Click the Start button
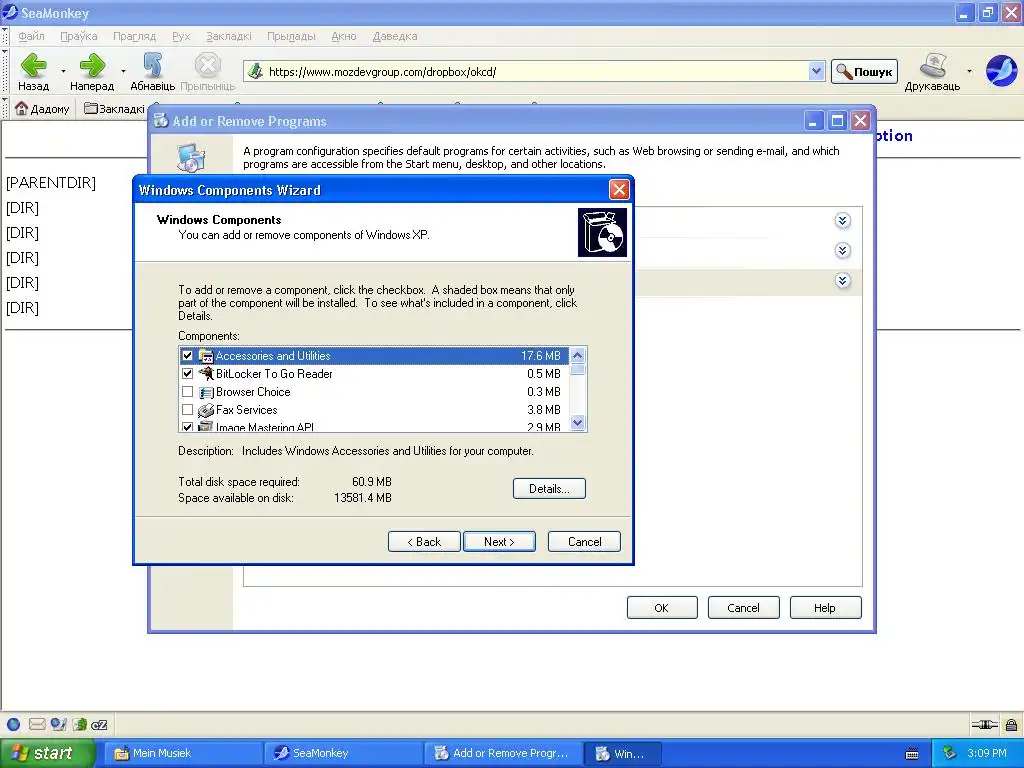Image resolution: width=1024 pixels, height=768 pixels. click(47, 754)
